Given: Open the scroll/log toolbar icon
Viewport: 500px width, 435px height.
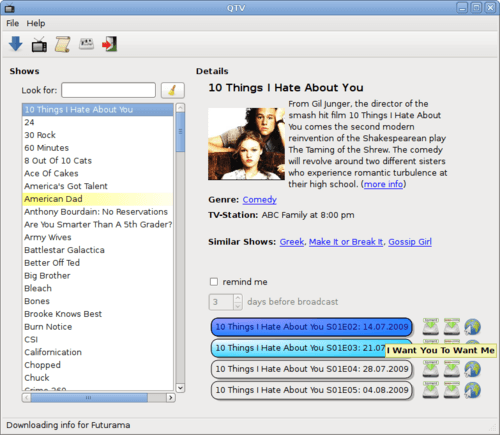Looking at the screenshot, I should [x=63, y=44].
